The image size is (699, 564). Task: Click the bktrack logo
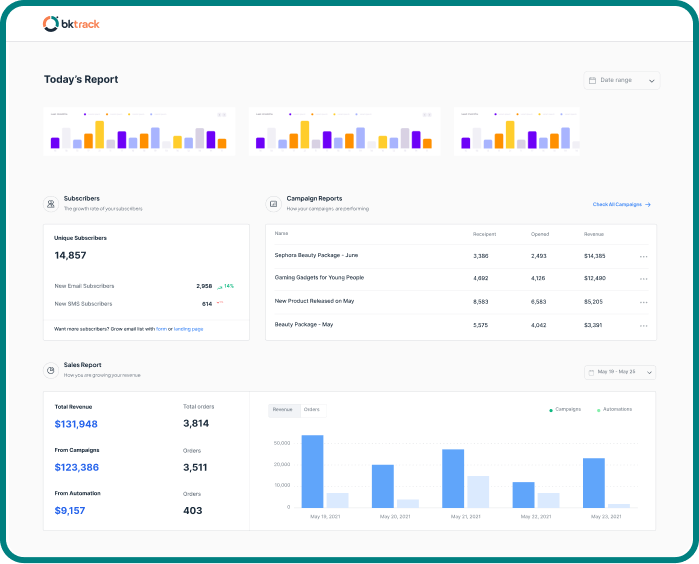(x=71, y=23)
